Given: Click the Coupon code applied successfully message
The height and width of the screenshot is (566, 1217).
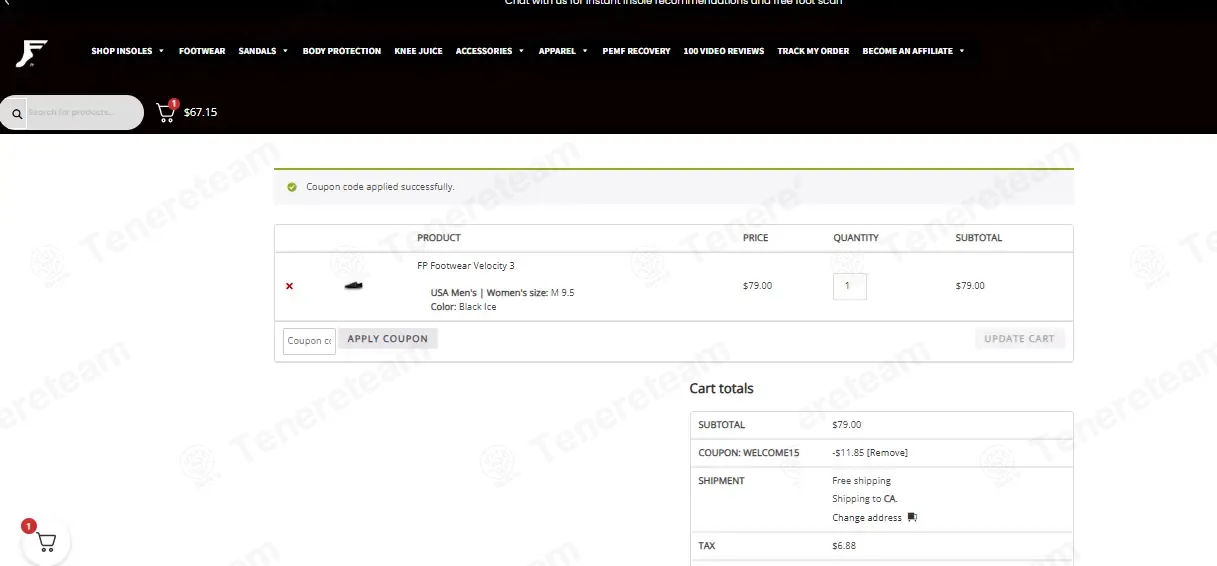Looking at the screenshot, I should click(x=380, y=187).
